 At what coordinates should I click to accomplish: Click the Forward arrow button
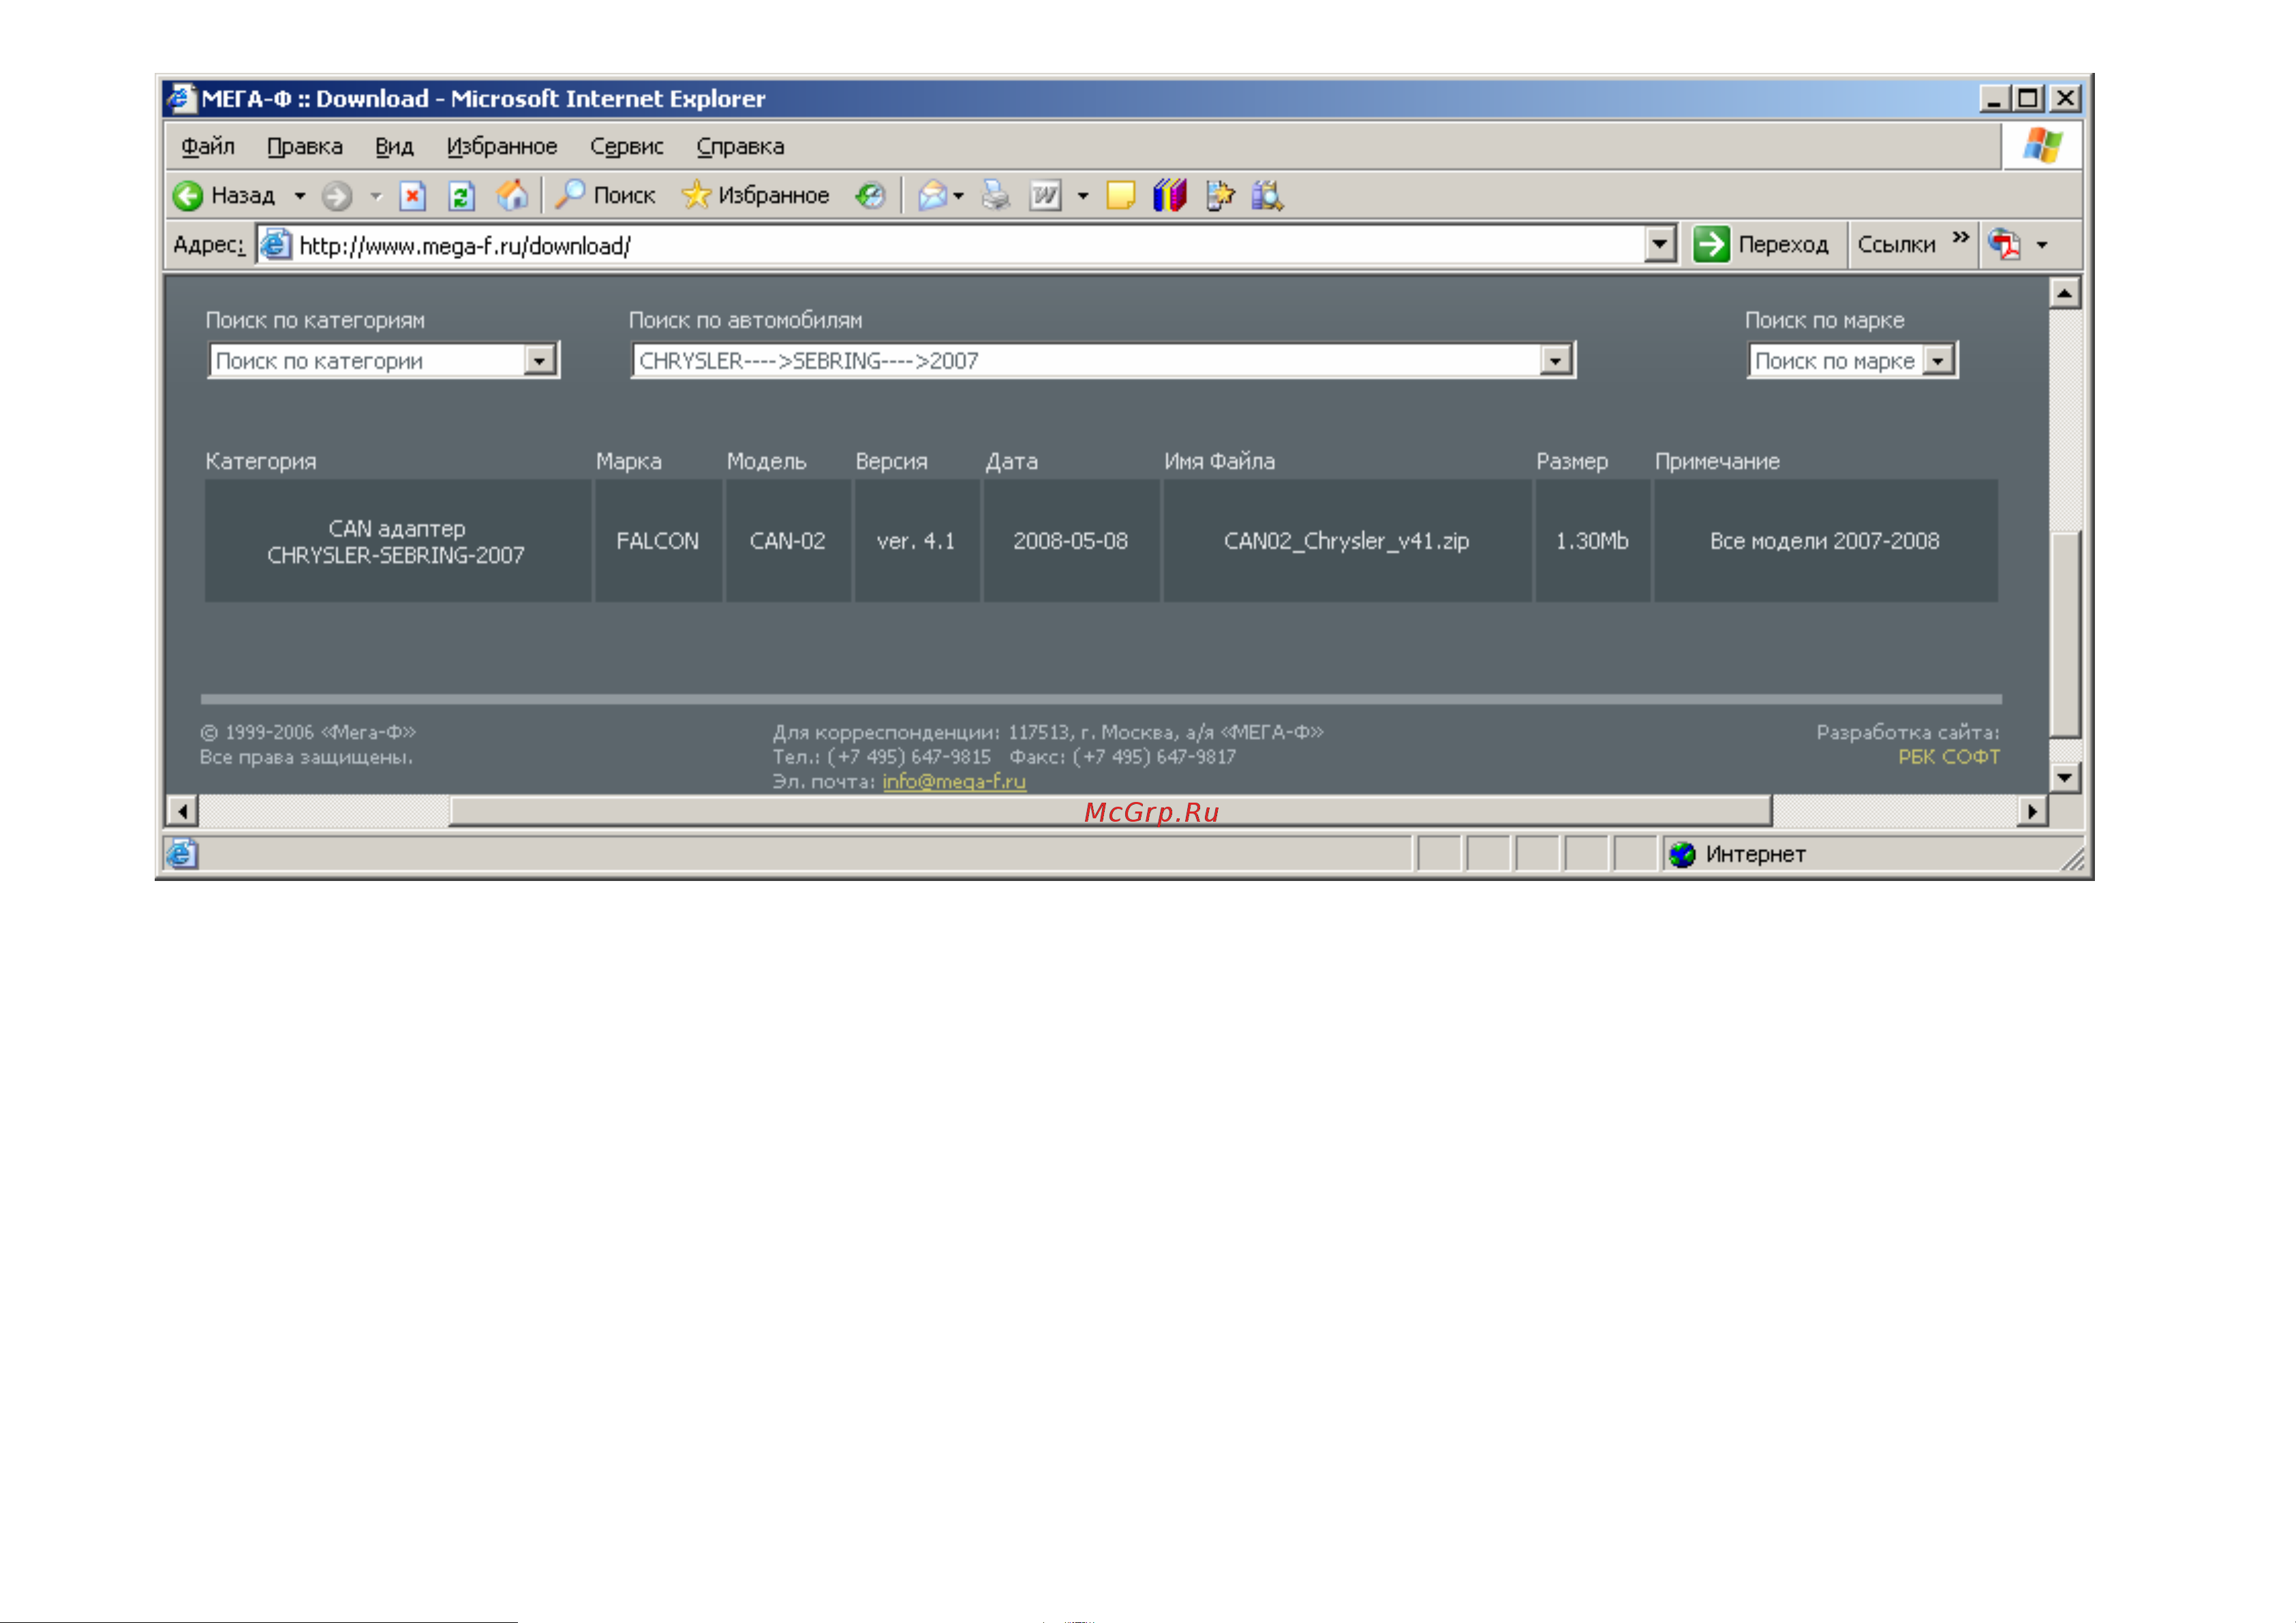click(x=337, y=195)
